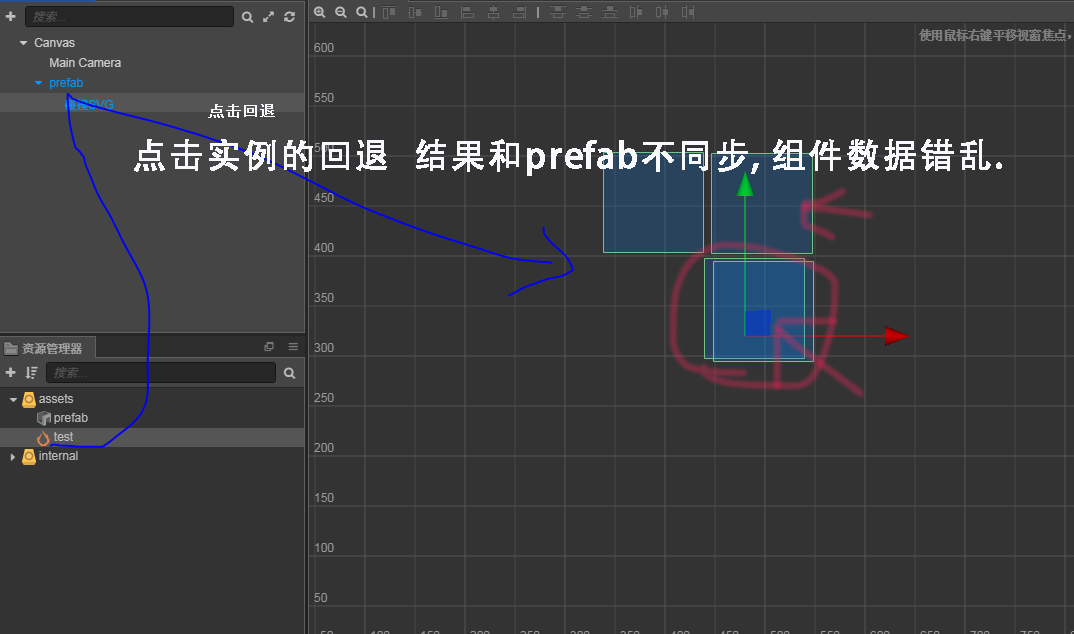
Task: Open the assets panel hamburger menu
Action: tap(293, 346)
